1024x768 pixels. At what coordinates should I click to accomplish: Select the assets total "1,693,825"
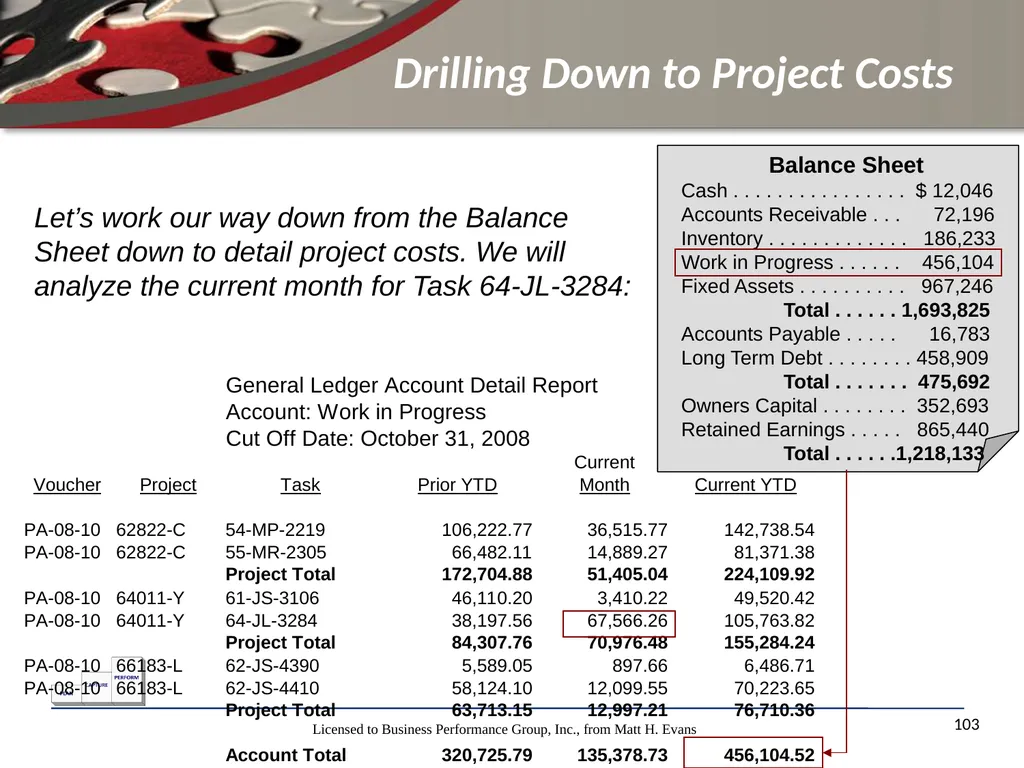(946, 310)
